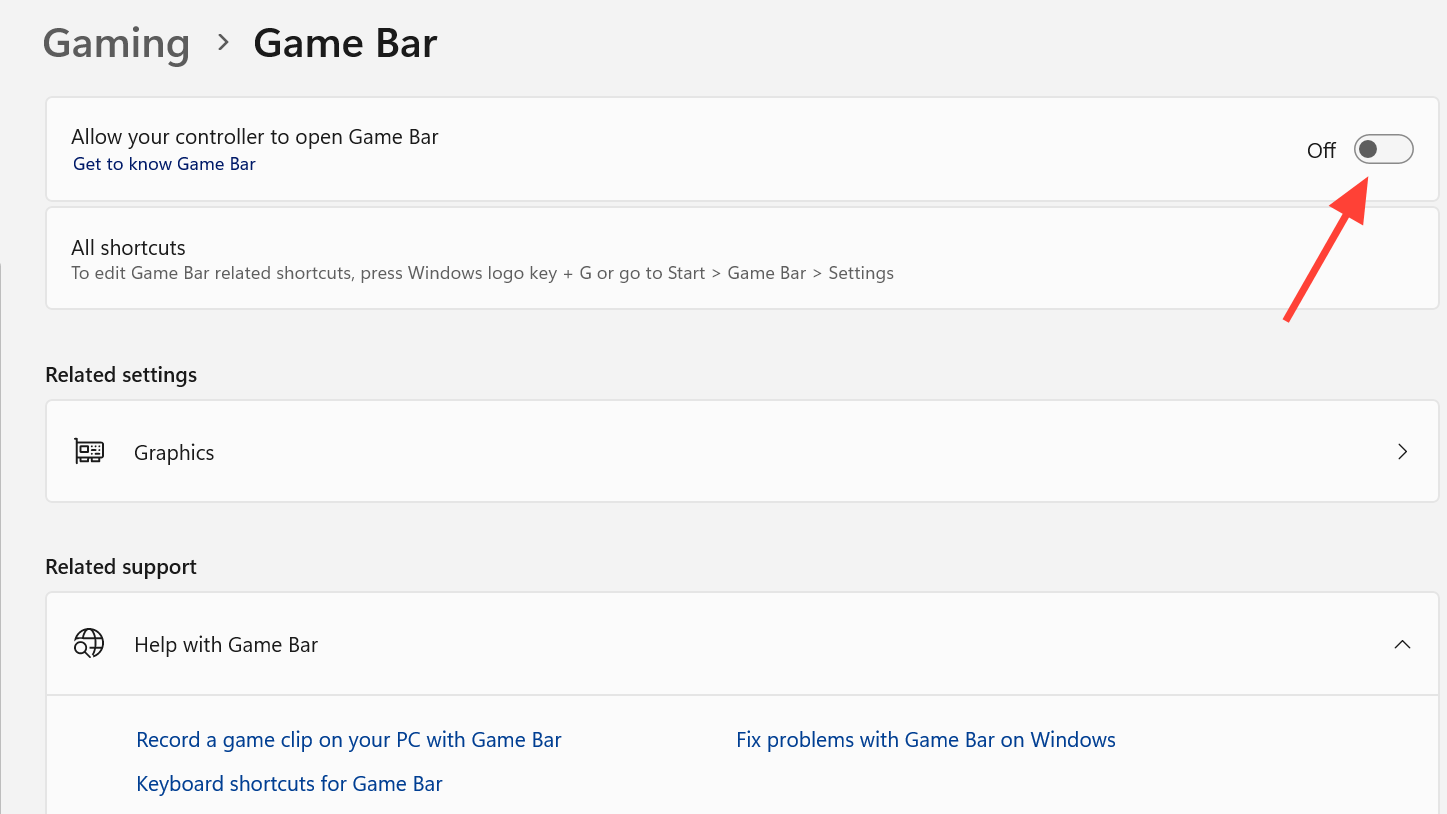The height and width of the screenshot is (814, 1447).
Task: Click the graphics card icon
Action: pyautogui.click(x=89, y=452)
